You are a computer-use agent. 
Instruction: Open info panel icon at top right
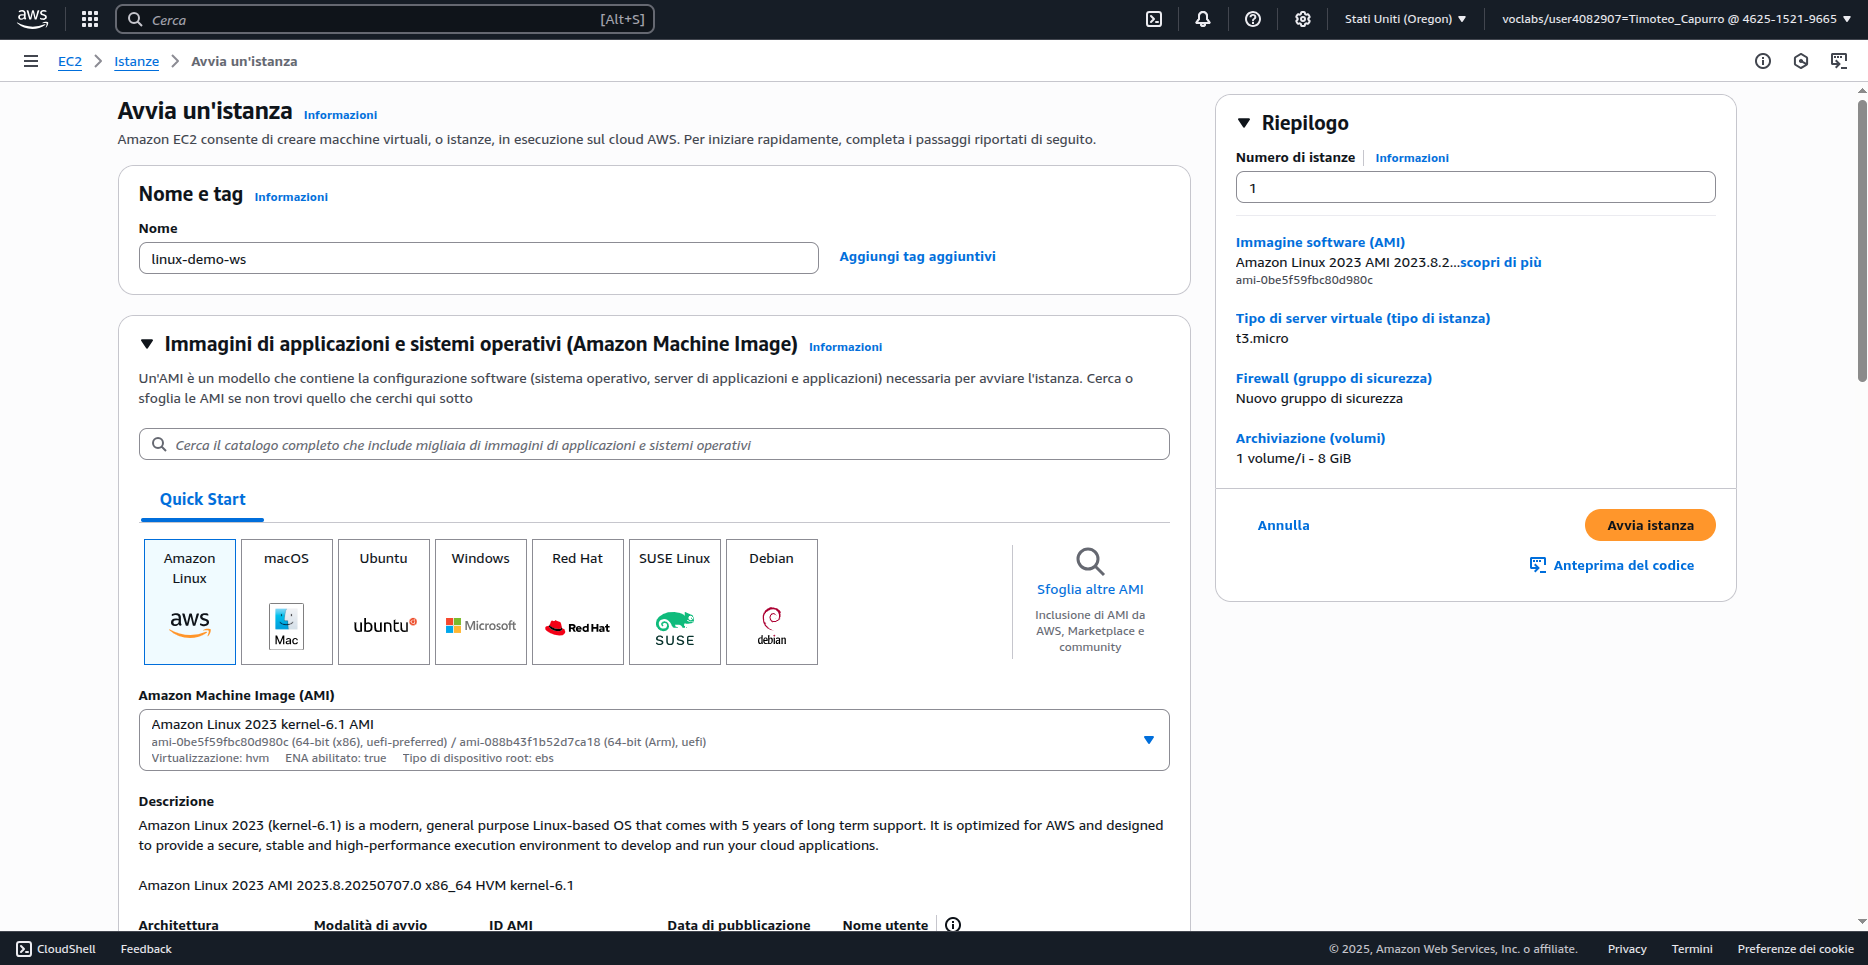pyautogui.click(x=1763, y=61)
